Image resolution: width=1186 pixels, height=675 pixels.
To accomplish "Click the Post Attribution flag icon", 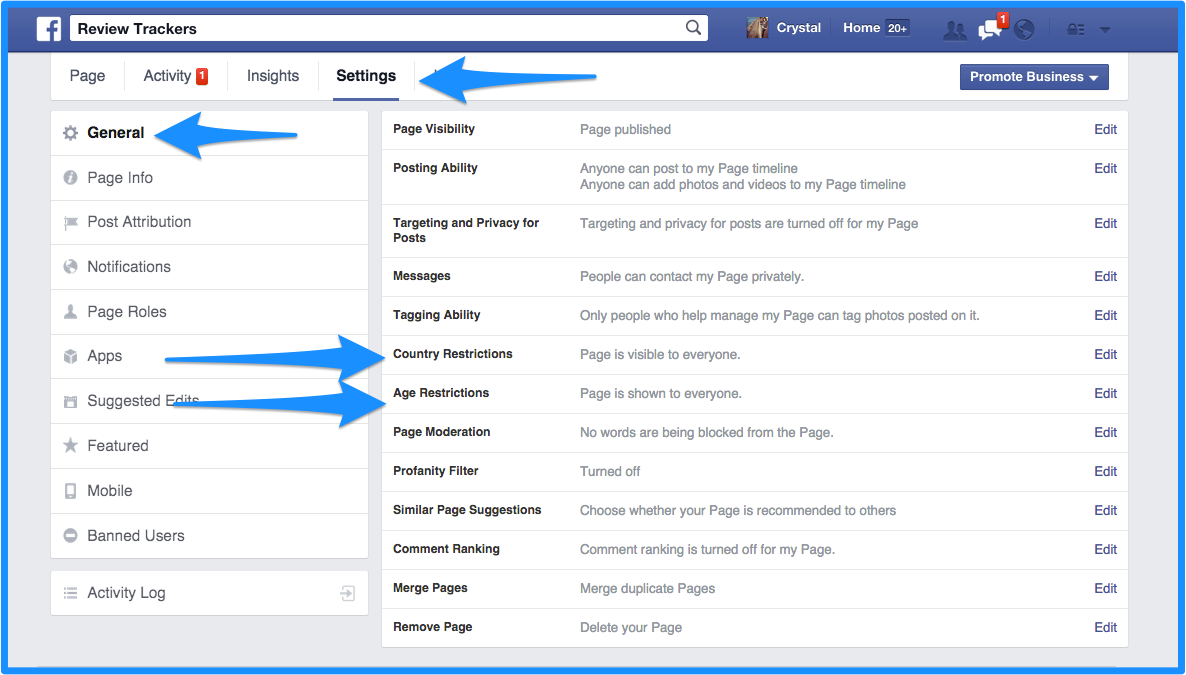I will [x=70, y=222].
